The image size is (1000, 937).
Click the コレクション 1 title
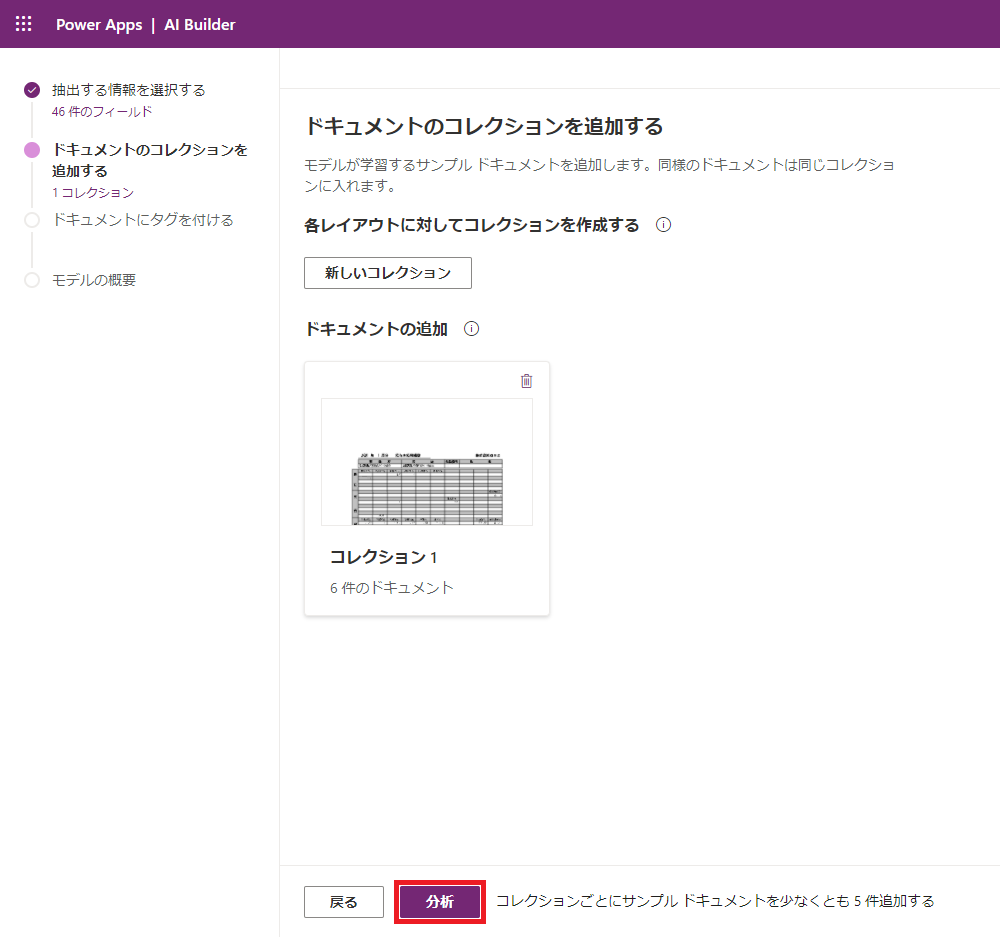(x=383, y=557)
